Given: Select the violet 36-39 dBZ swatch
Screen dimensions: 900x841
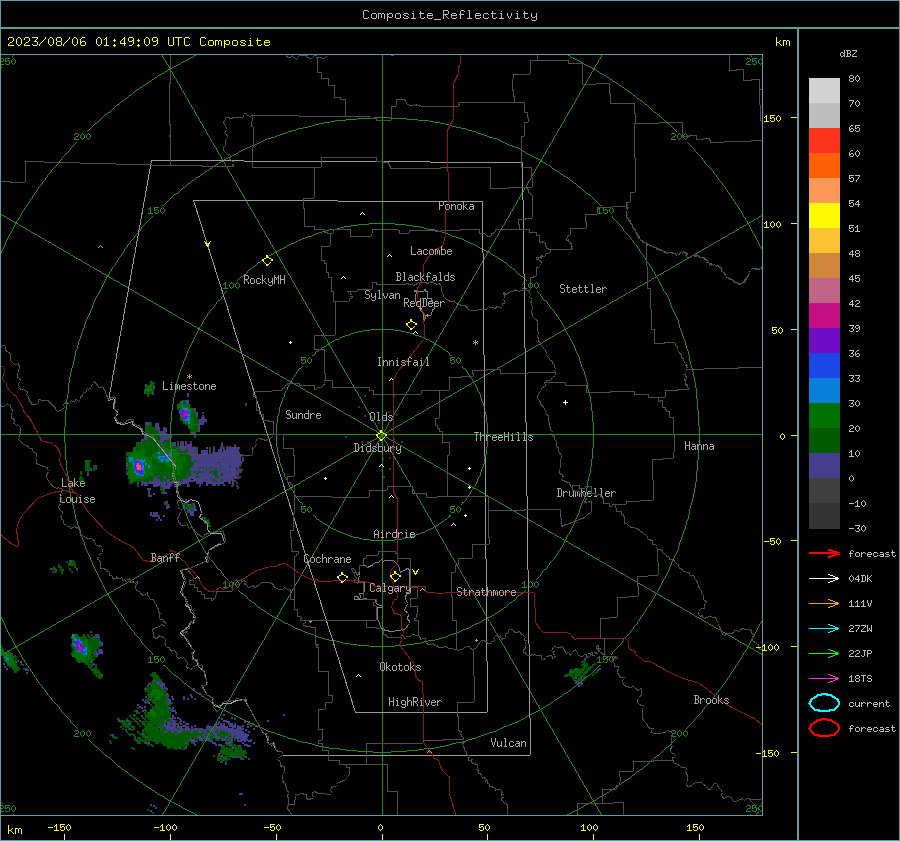Looking at the screenshot, I should pos(824,341).
